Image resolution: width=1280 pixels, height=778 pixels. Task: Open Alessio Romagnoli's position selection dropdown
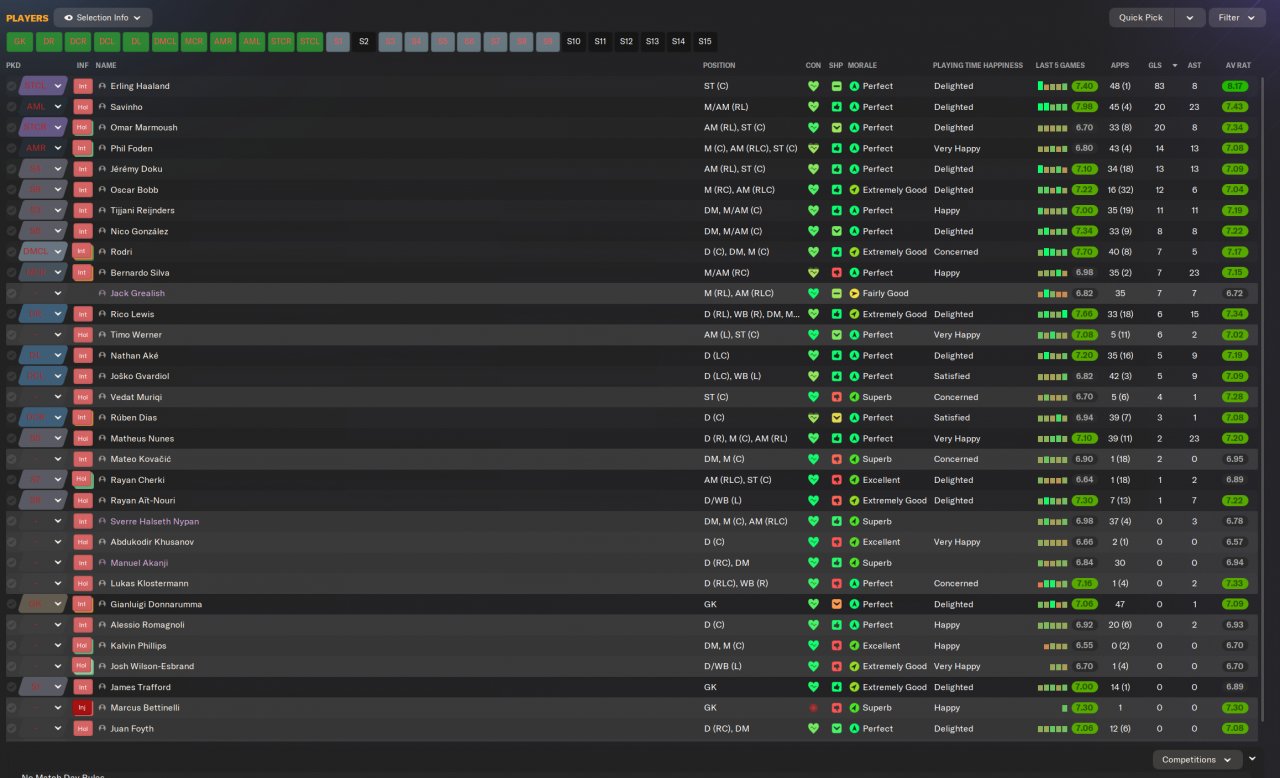click(58, 625)
